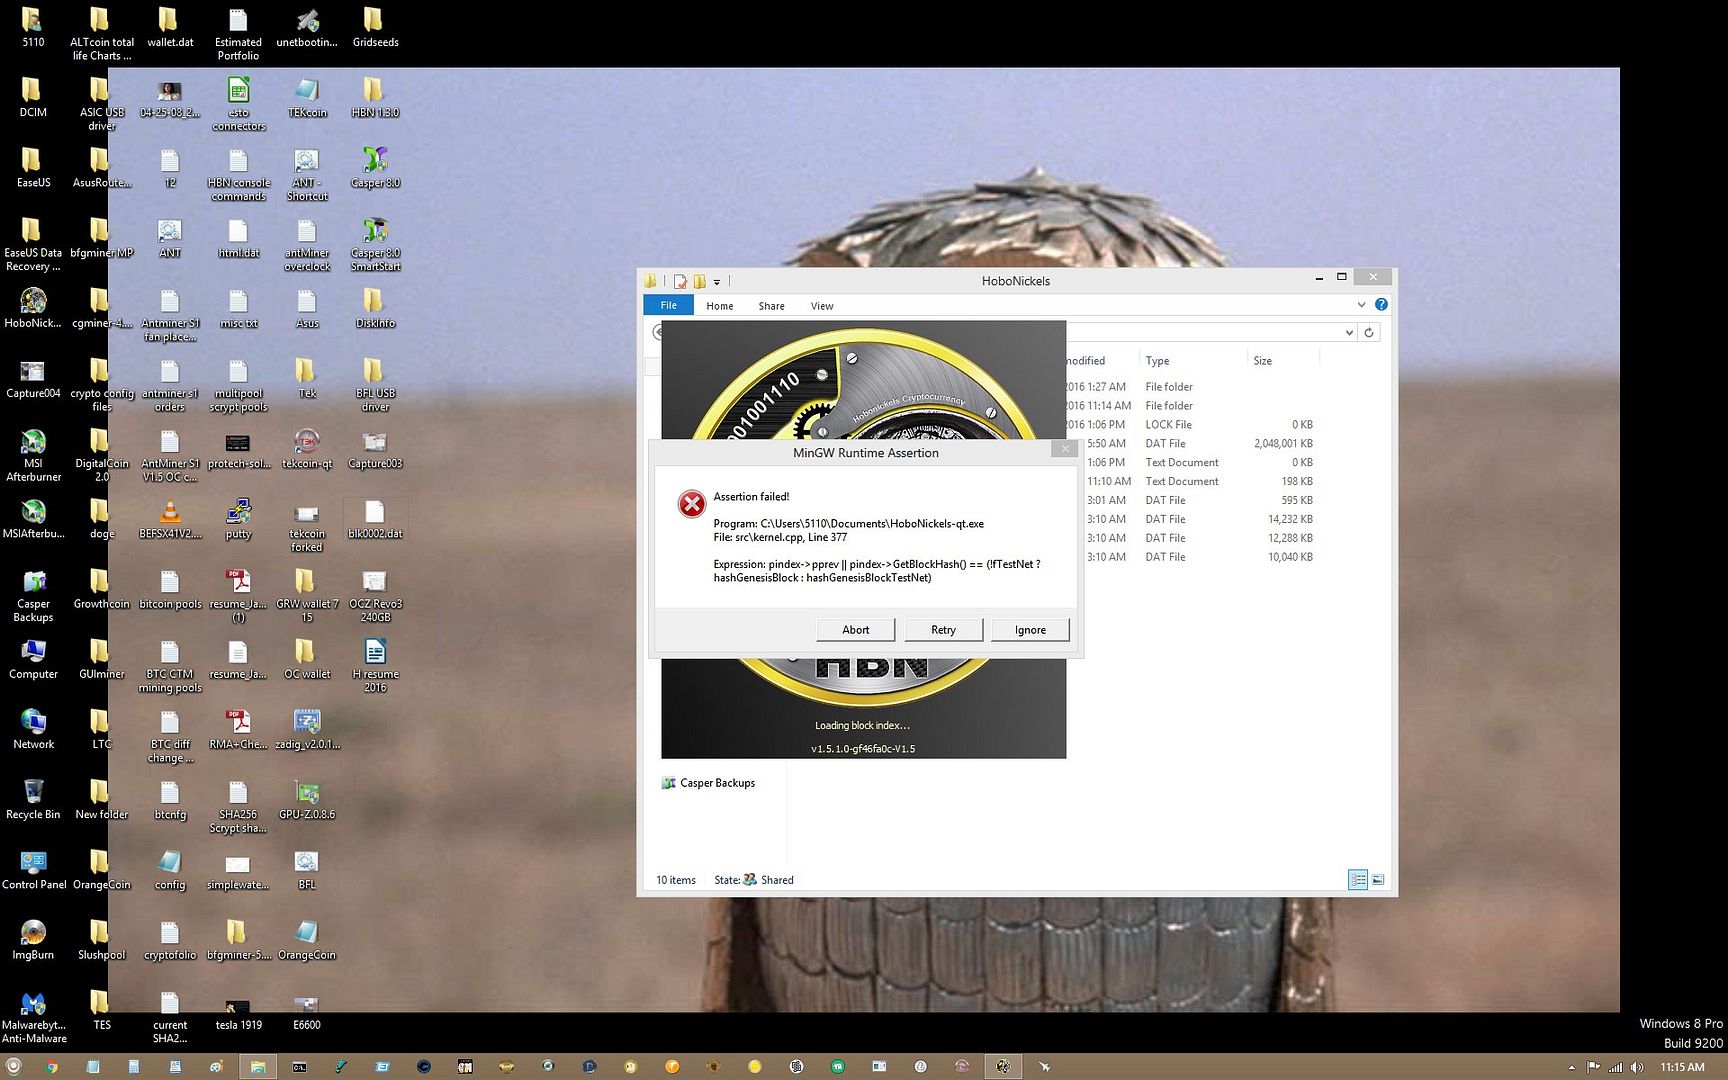Click File Explorer button in taskbar

257,1067
